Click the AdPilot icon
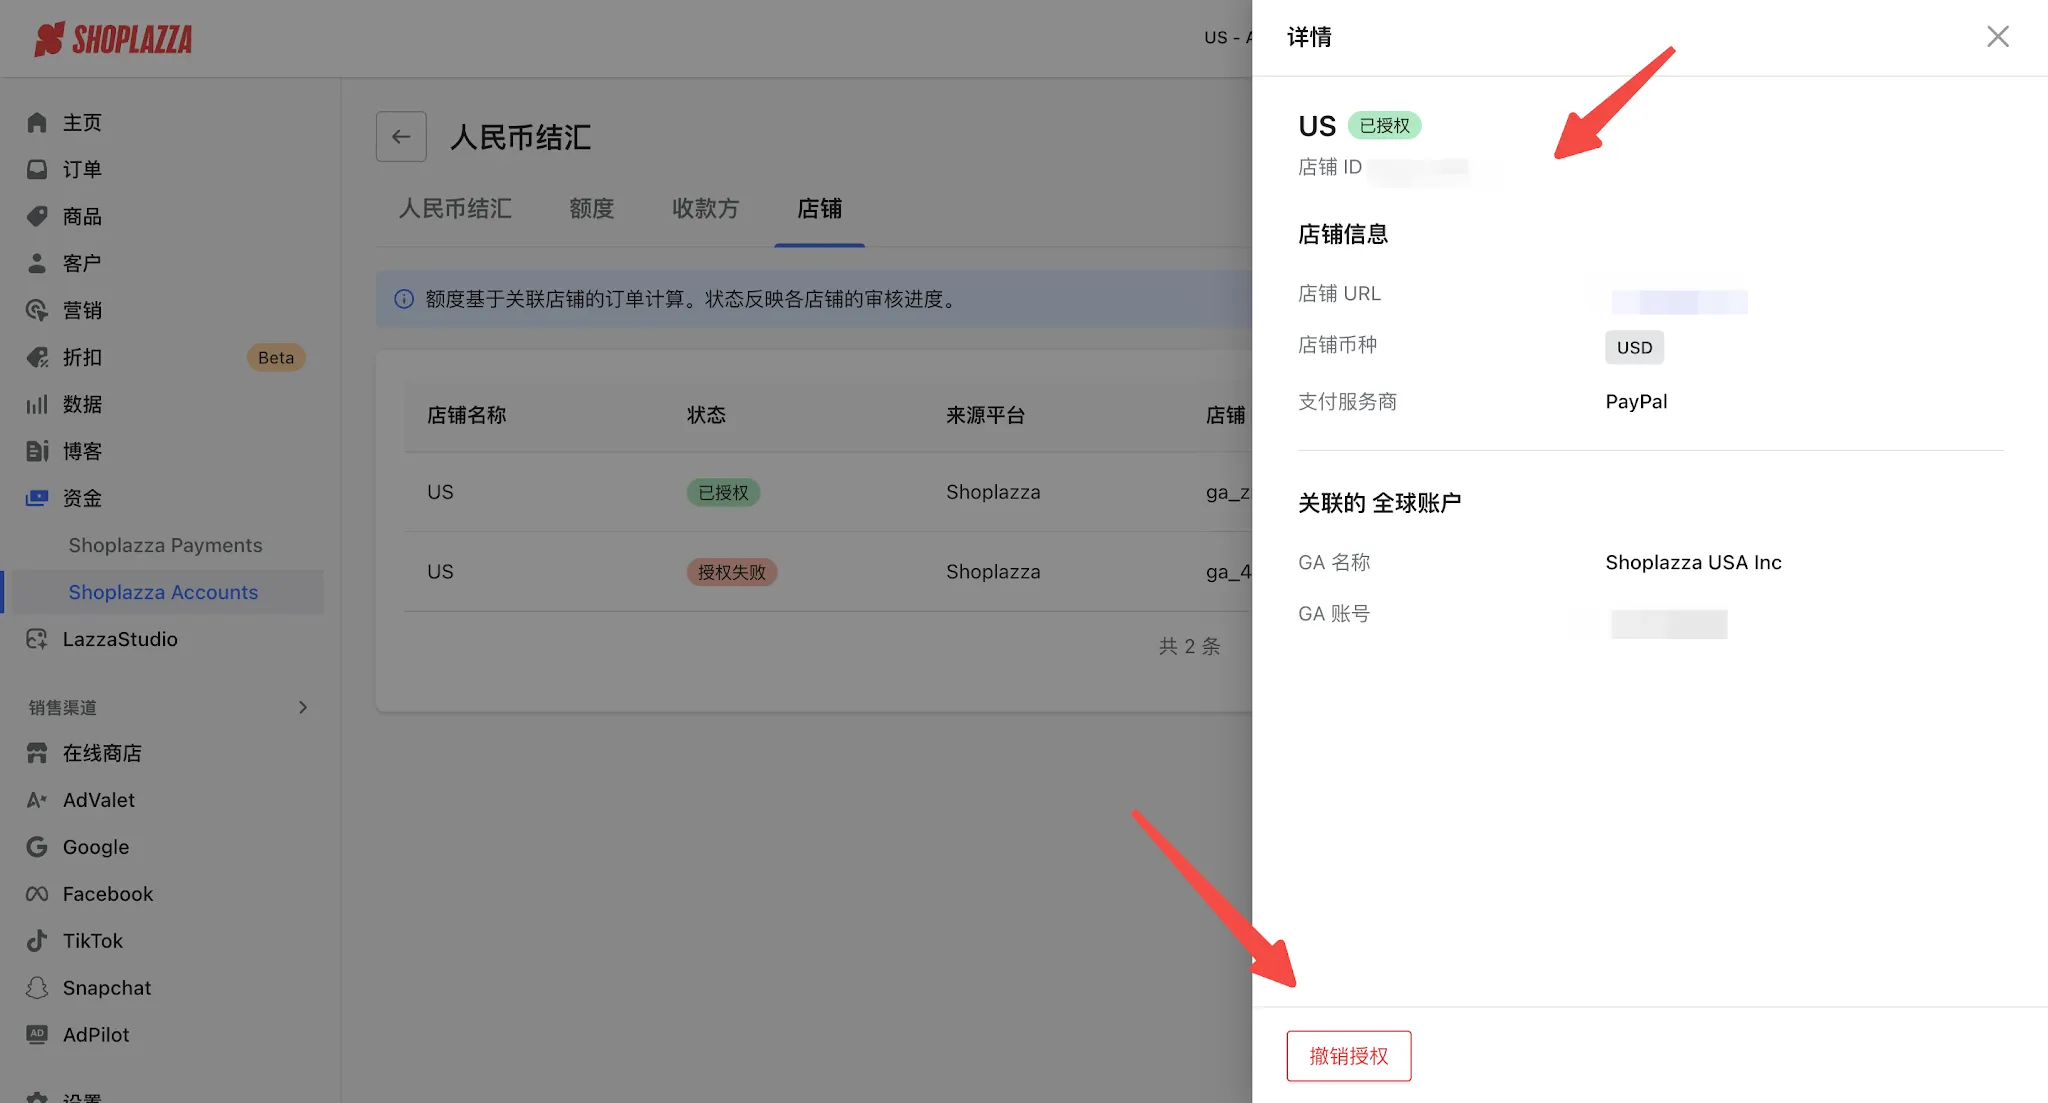The height and width of the screenshot is (1103, 2048). click(37, 1035)
